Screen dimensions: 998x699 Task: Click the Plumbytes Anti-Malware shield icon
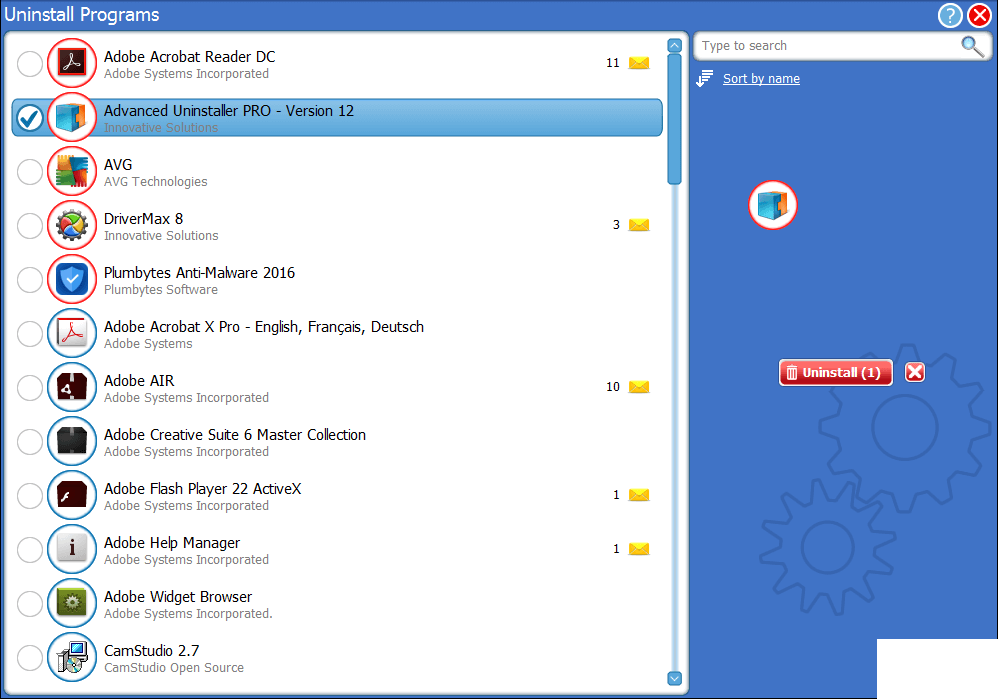pyautogui.click(x=72, y=279)
